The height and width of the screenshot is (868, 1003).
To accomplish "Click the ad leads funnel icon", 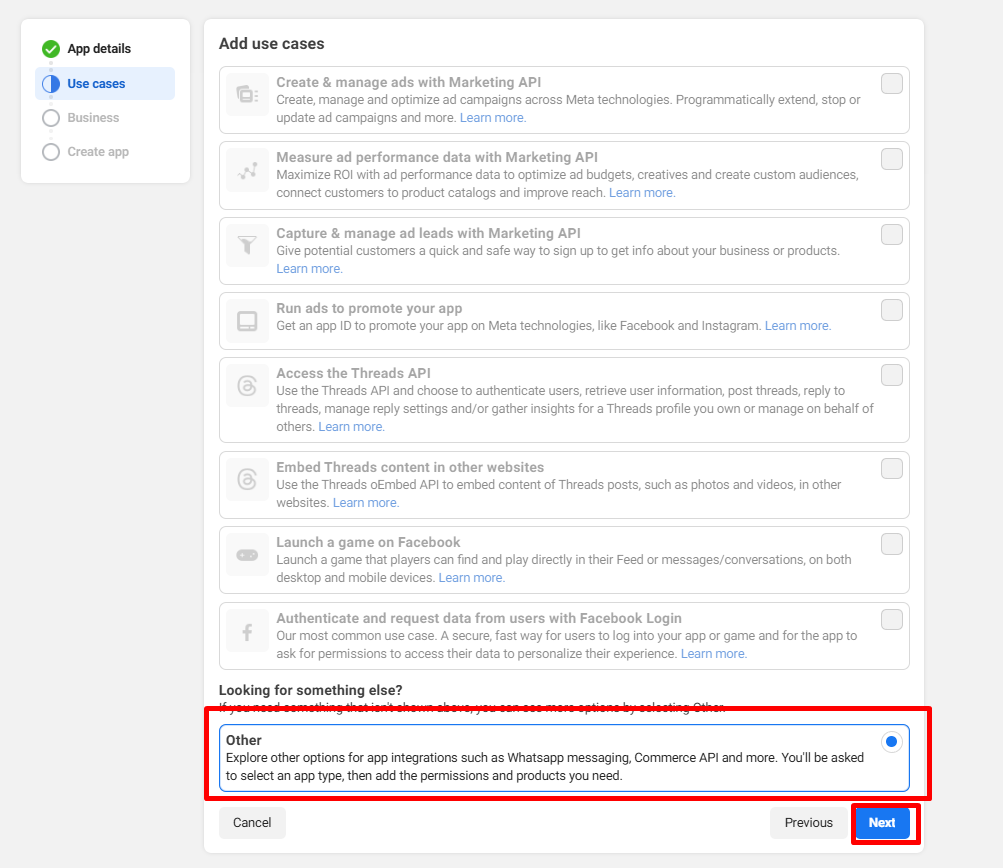I will tap(247, 246).
